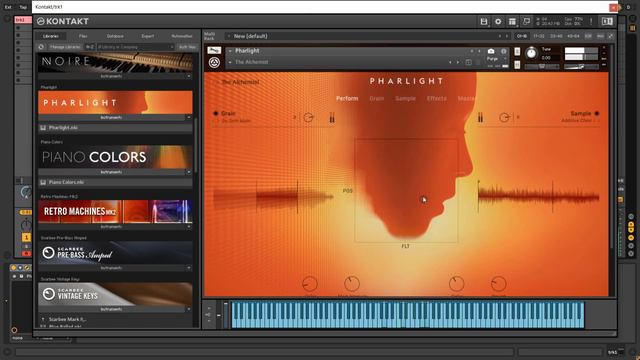Open New (default) multi dropdown
Screen dimensions: 640x360
(x=229, y=36)
